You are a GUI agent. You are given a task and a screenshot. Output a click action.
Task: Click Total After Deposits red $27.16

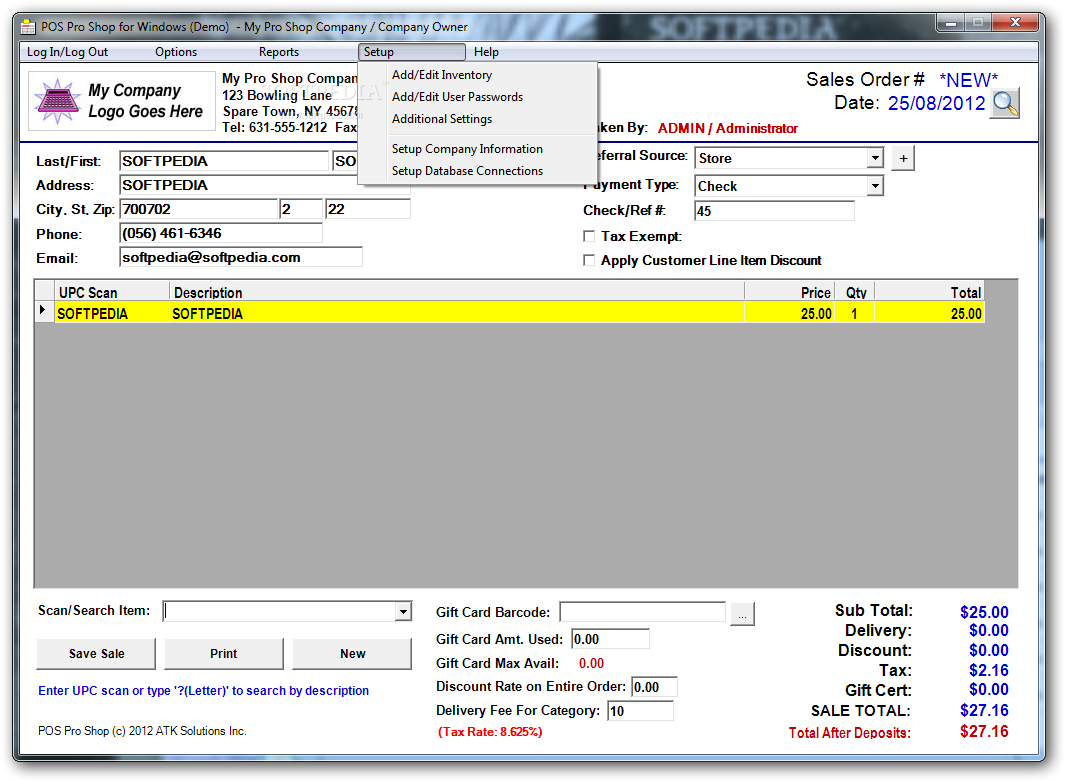point(984,732)
